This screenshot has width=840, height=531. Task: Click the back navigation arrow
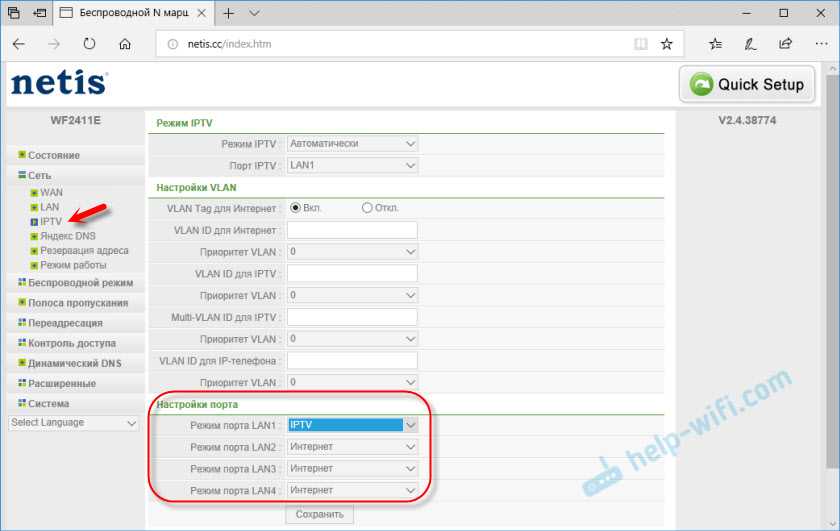point(20,44)
